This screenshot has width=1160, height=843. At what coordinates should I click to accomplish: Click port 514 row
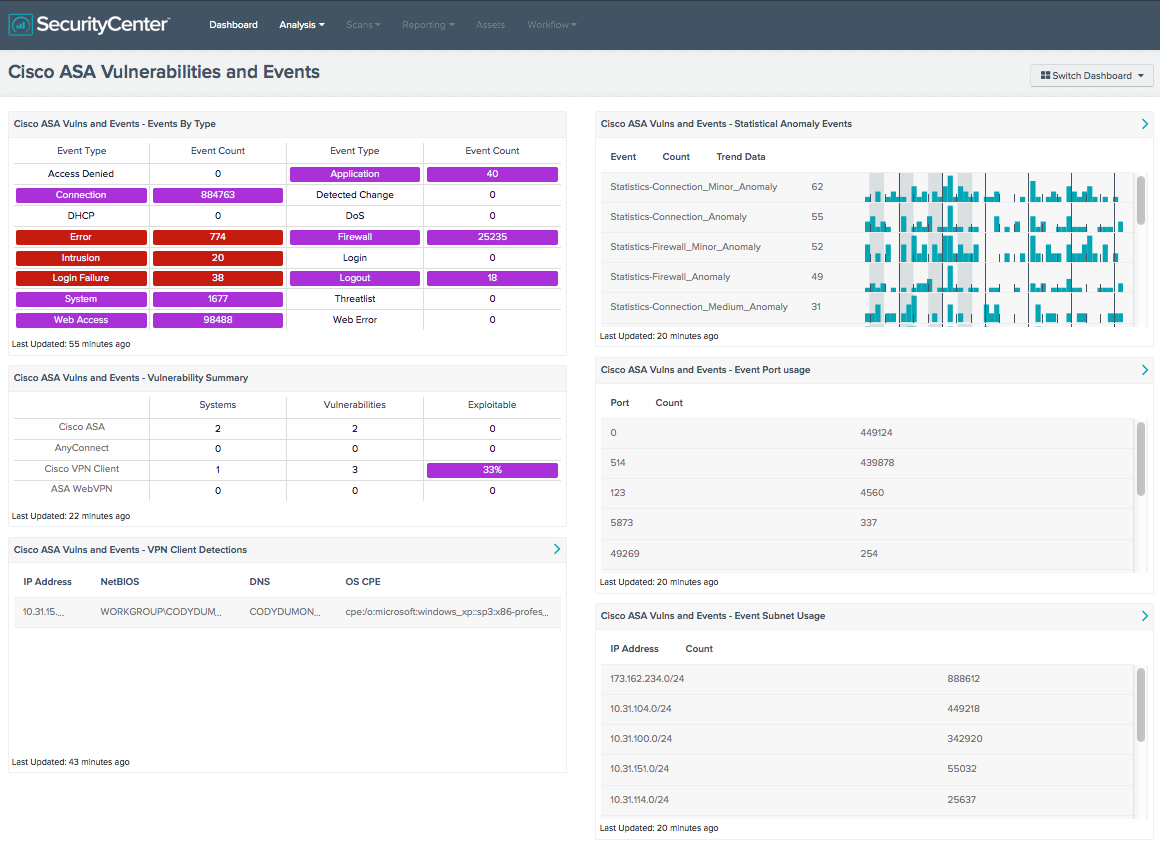tap(867, 463)
